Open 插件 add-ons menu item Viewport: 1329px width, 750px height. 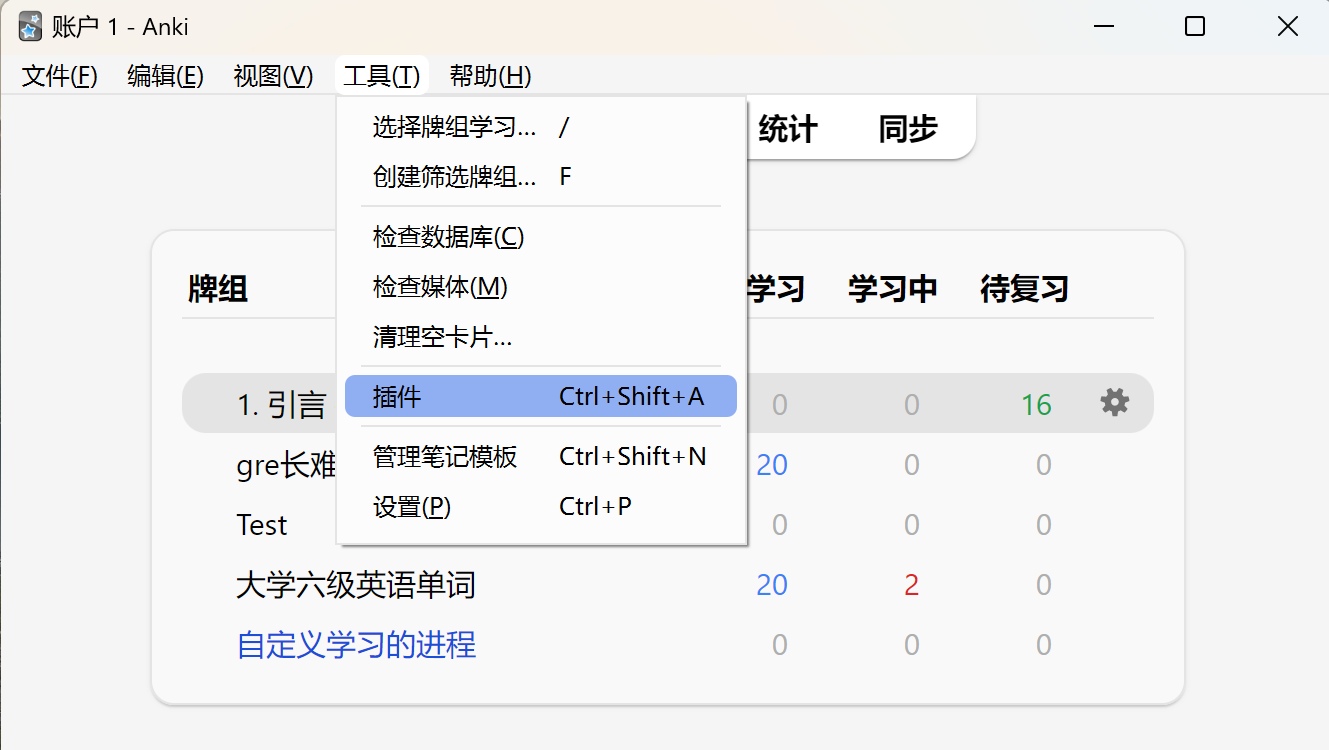point(540,397)
